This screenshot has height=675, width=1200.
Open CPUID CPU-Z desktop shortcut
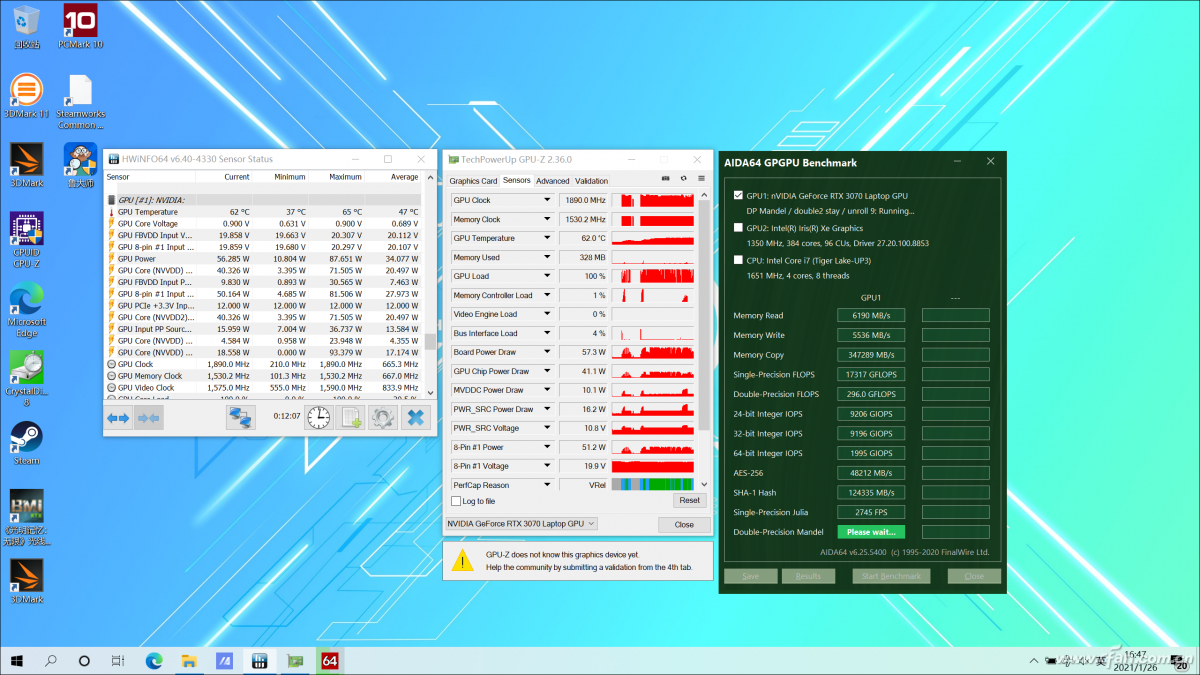coord(26,241)
